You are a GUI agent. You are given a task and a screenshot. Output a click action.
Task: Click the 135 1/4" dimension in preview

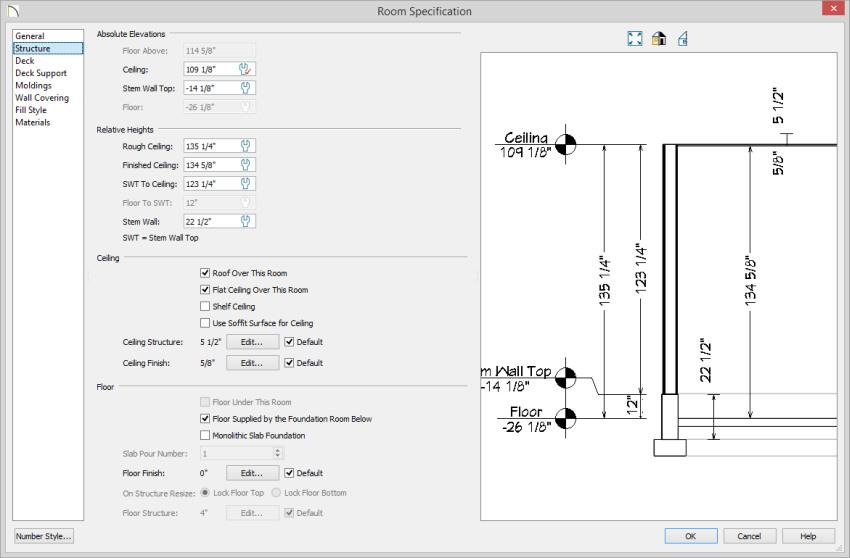pyautogui.click(x=604, y=282)
